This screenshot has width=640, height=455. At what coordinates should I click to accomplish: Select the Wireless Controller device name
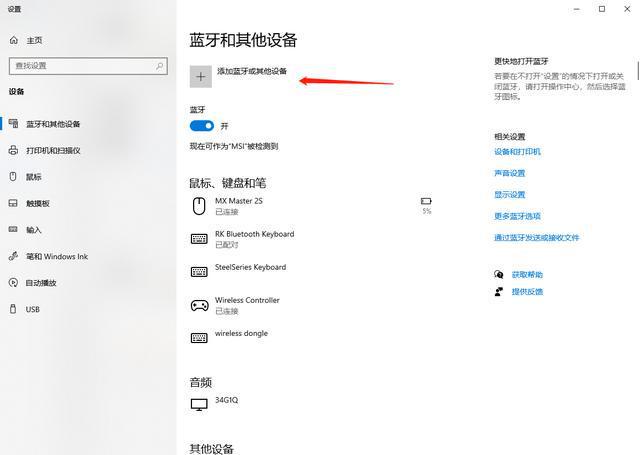247,300
